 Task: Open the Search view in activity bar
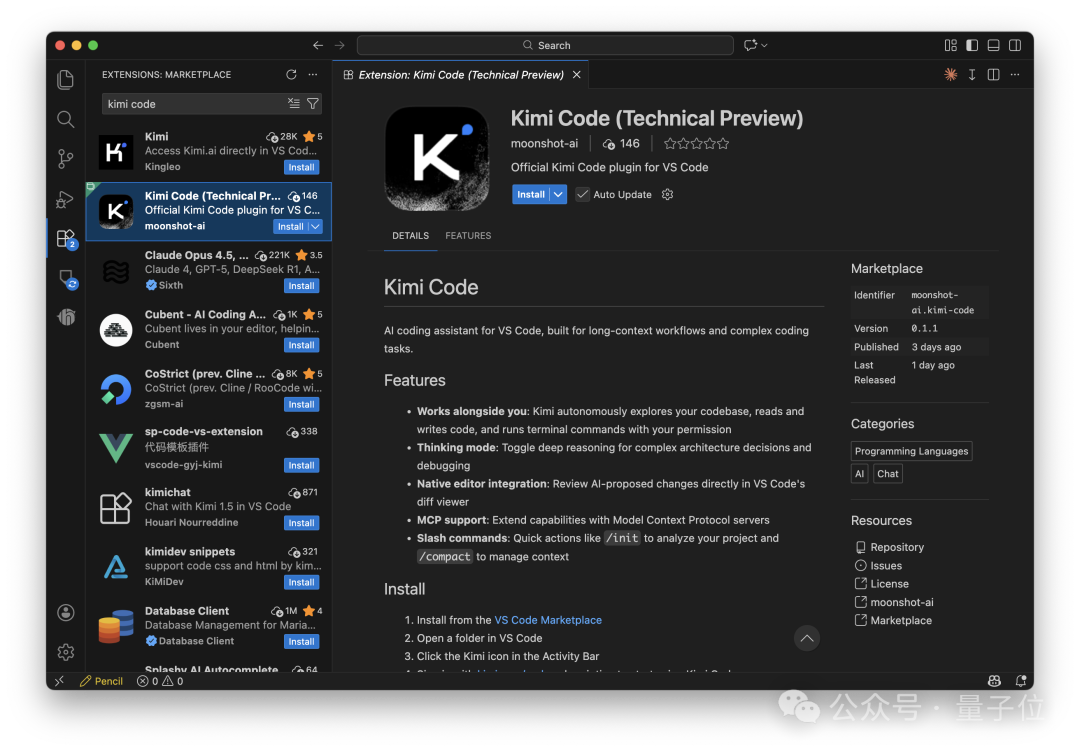click(x=65, y=119)
